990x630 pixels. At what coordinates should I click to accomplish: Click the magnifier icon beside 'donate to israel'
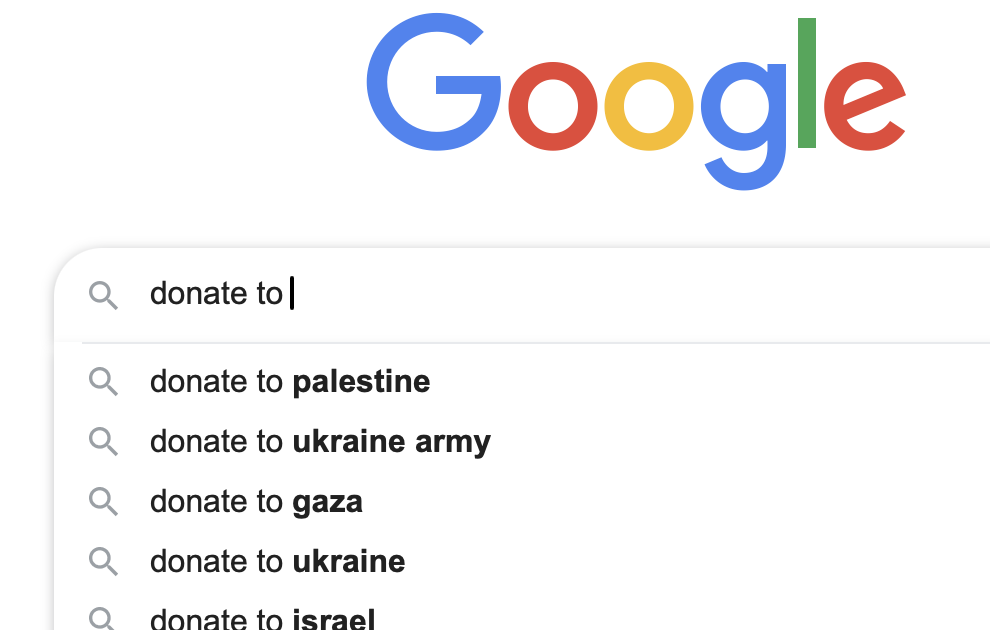[103, 619]
